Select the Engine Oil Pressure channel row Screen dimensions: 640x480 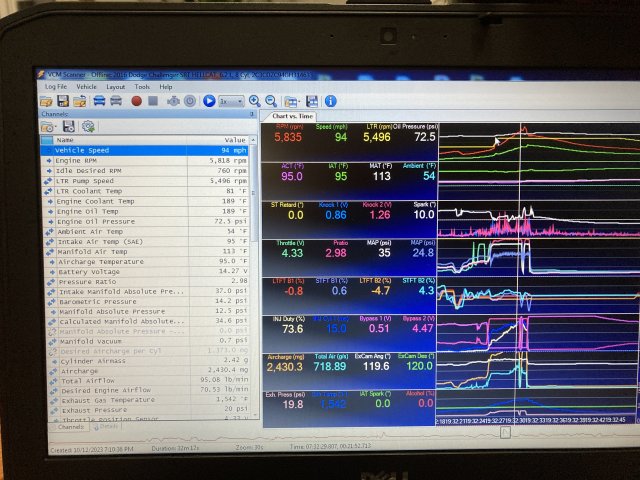point(147,222)
